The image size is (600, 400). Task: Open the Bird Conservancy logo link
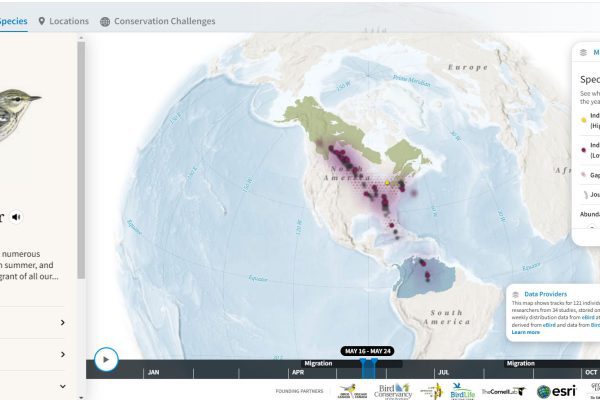coord(392,391)
